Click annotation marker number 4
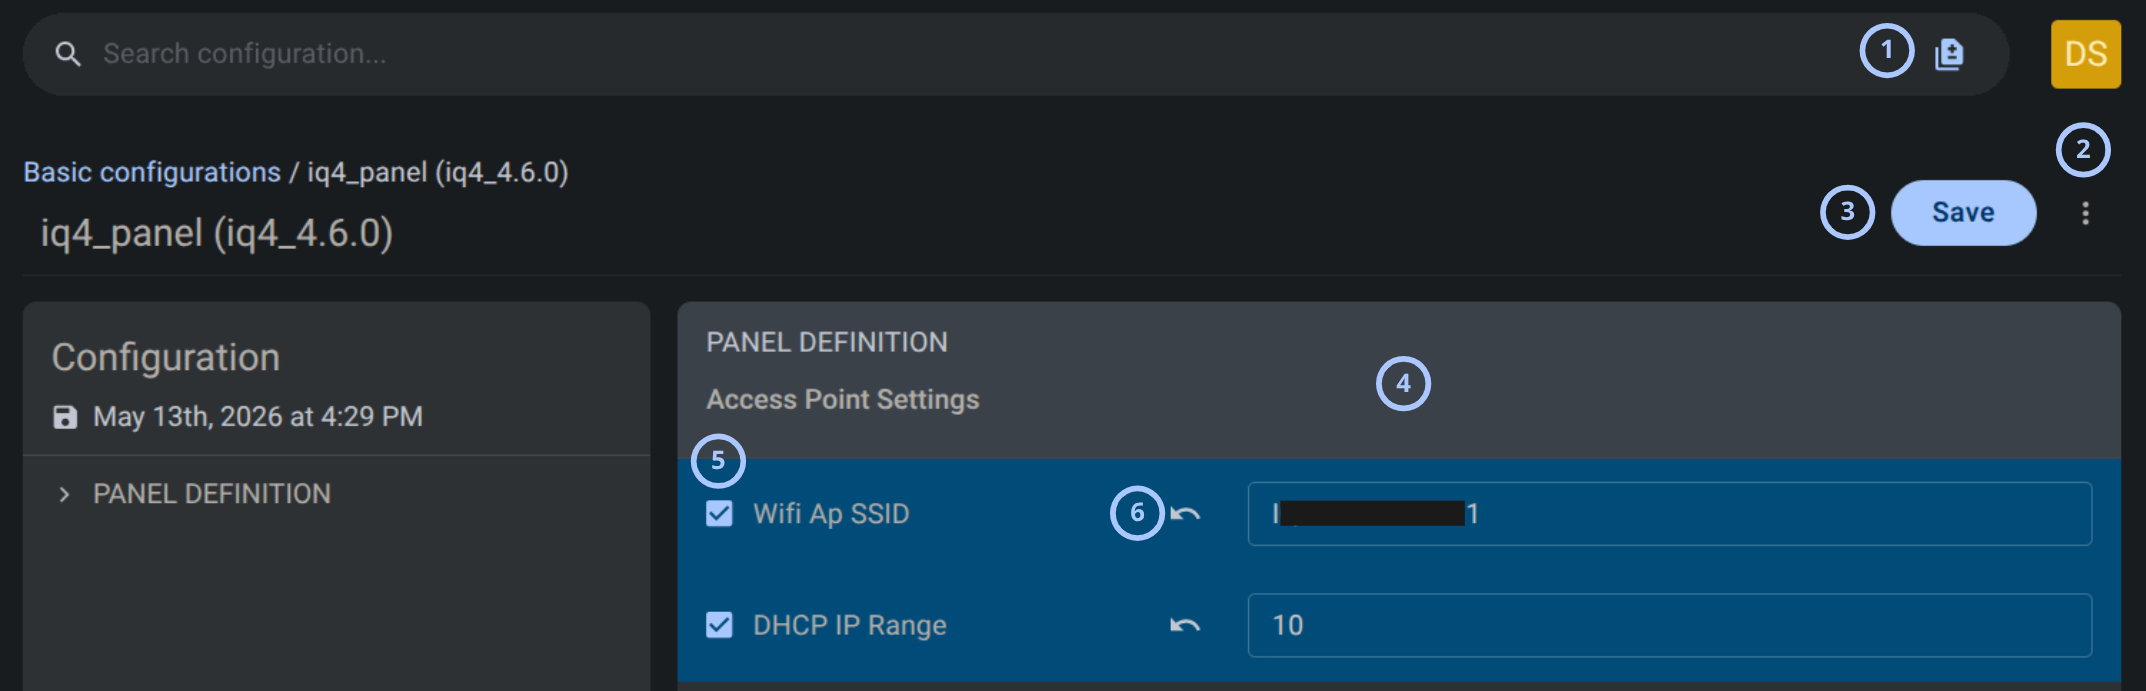The height and width of the screenshot is (691, 2146). pyautogui.click(x=1403, y=384)
